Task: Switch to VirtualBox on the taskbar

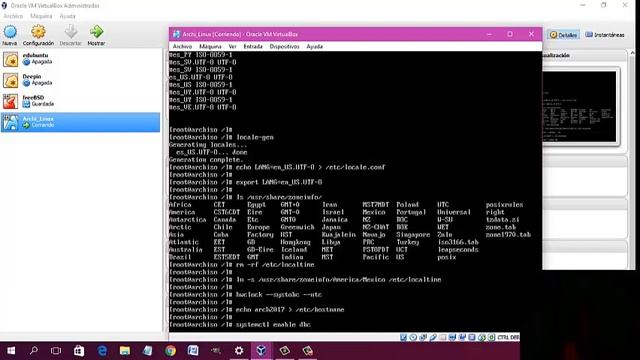Action: (x=261, y=351)
